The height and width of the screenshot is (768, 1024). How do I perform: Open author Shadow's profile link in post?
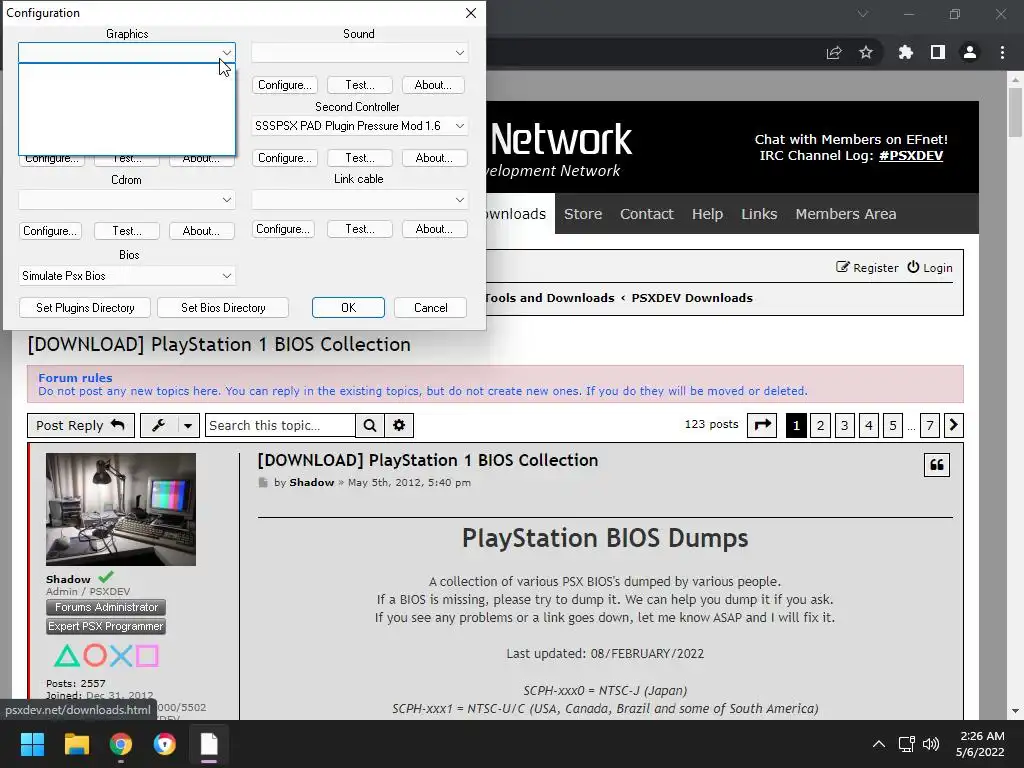pos(312,483)
